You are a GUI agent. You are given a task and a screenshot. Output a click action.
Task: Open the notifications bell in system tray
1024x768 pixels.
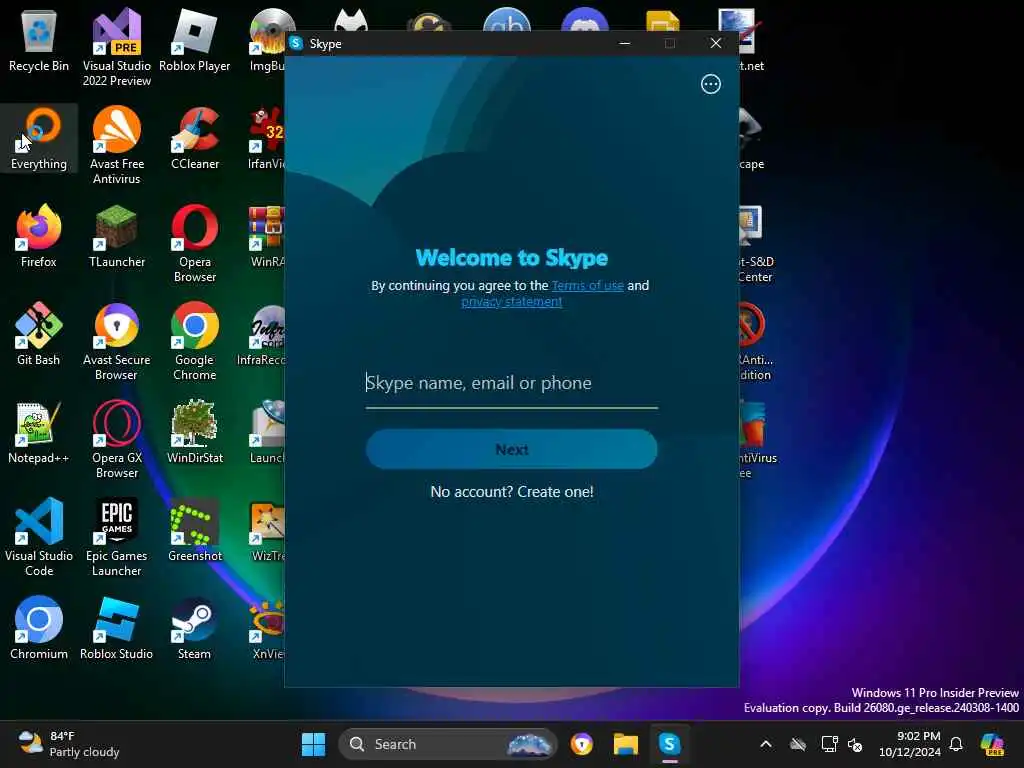[956, 744]
